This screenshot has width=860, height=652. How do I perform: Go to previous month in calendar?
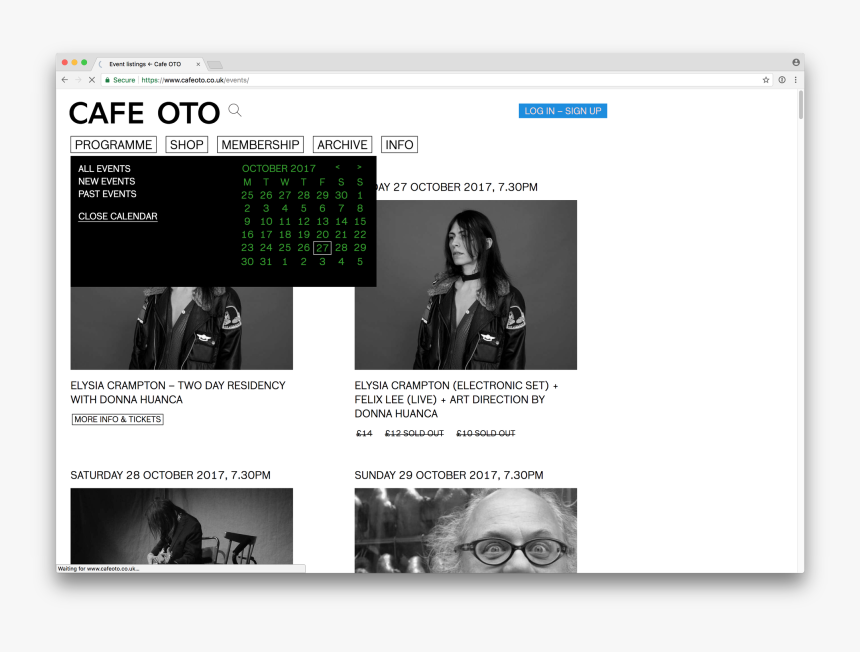pyautogui.click(x=337, y=167)
